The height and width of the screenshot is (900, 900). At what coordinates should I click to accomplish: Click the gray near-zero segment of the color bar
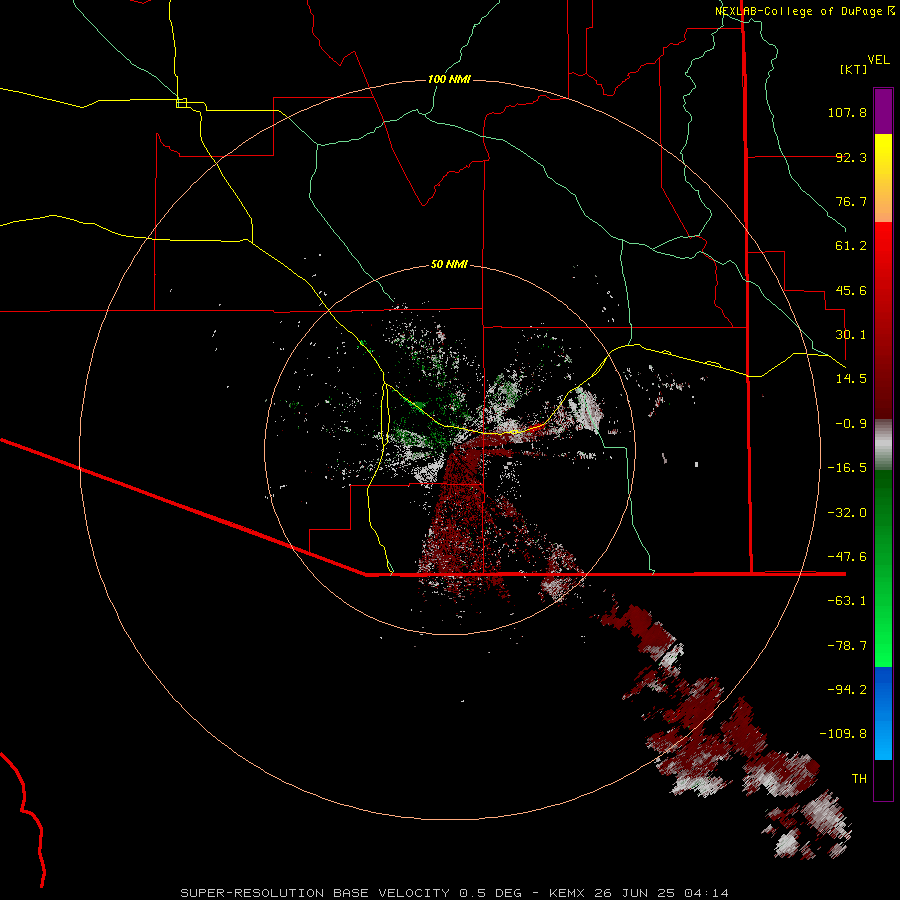point(883,445)
